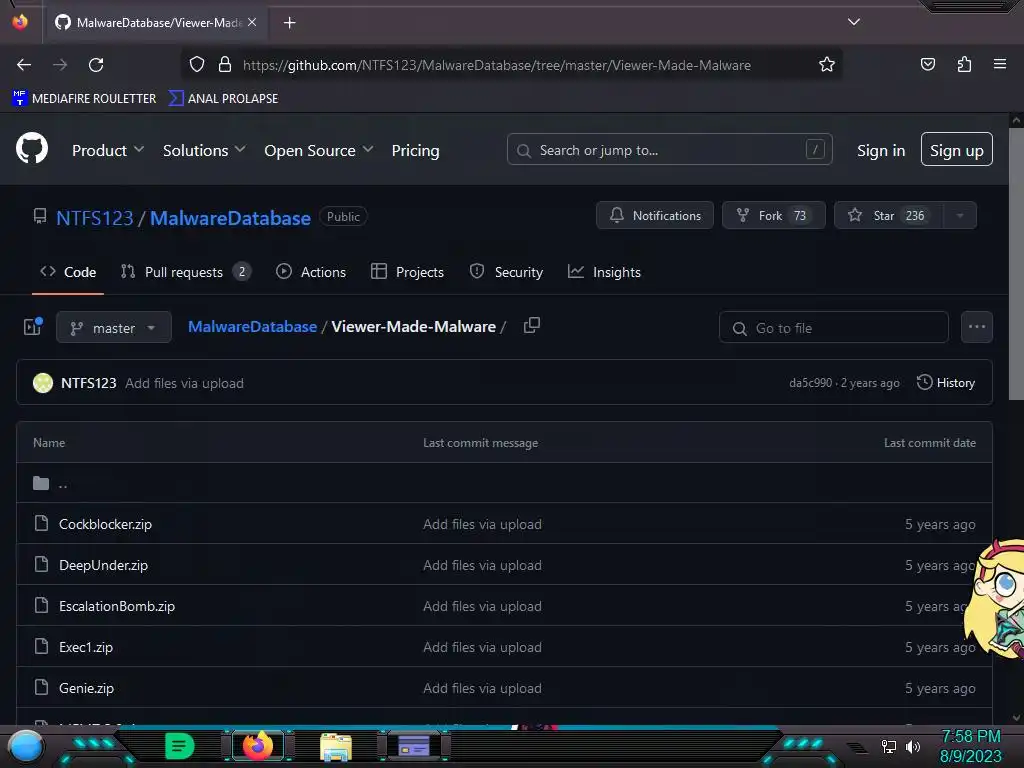Open the MalwareDatabase repository title link
Image resolution: width=1024 pixels, height=768 pixels.
231,217
